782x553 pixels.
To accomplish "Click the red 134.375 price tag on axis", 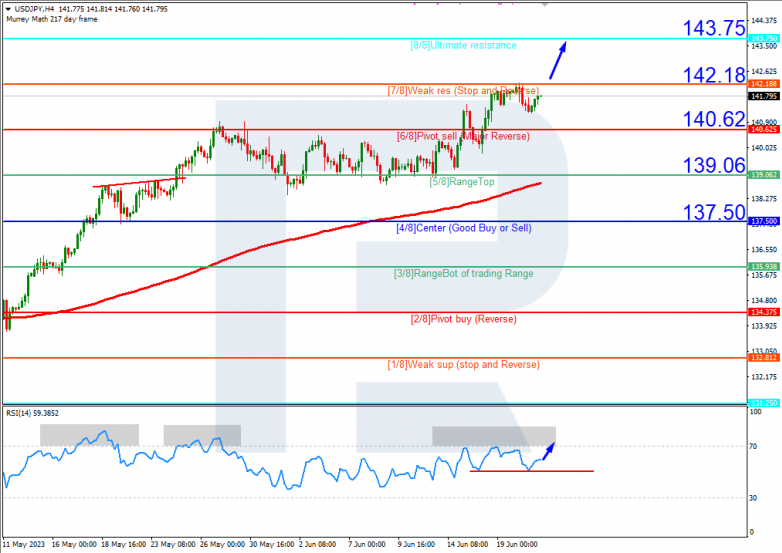I will point(764,312).
